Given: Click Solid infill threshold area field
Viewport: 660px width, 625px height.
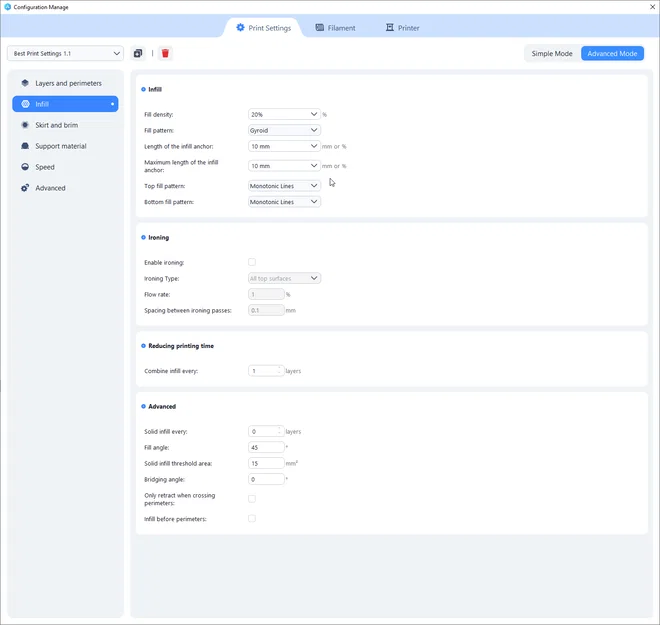Looking at the screenshot, I should click(266, 463).
